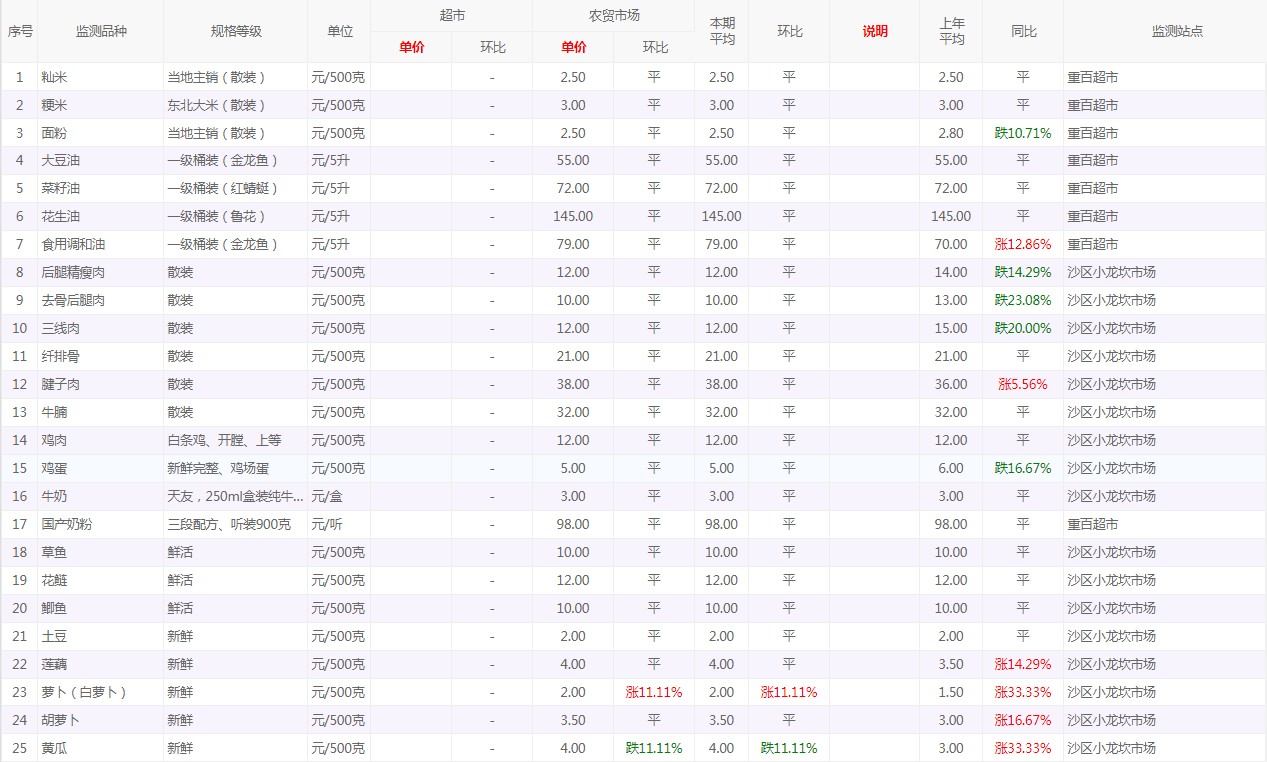This screenshot has width=1267, height=762.
Task: Click the 元/听 unit cell
Action: click(326, 524)
